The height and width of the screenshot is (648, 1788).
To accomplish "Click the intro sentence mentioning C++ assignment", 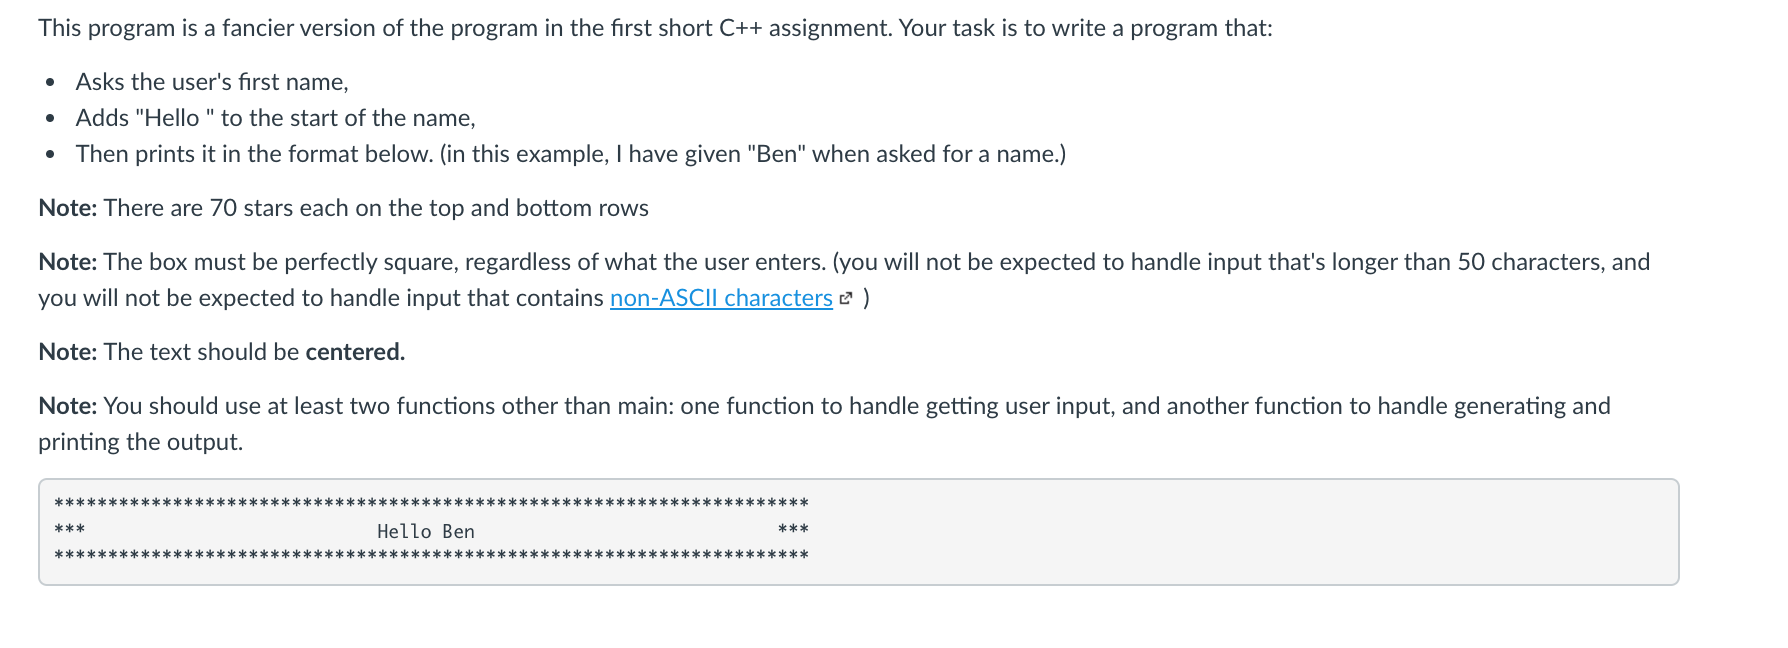I will click(x=655, y=28).
